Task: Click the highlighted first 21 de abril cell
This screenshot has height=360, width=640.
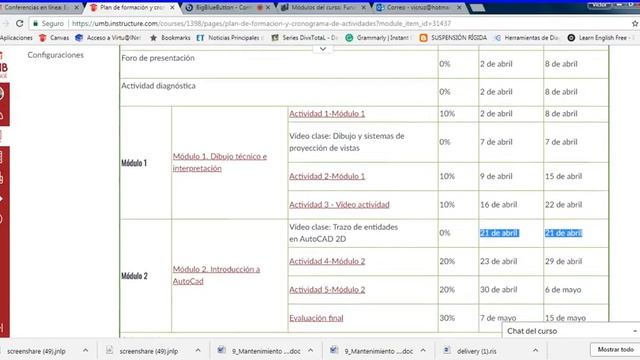Action: pyautogui.click(x=499, y=233)
